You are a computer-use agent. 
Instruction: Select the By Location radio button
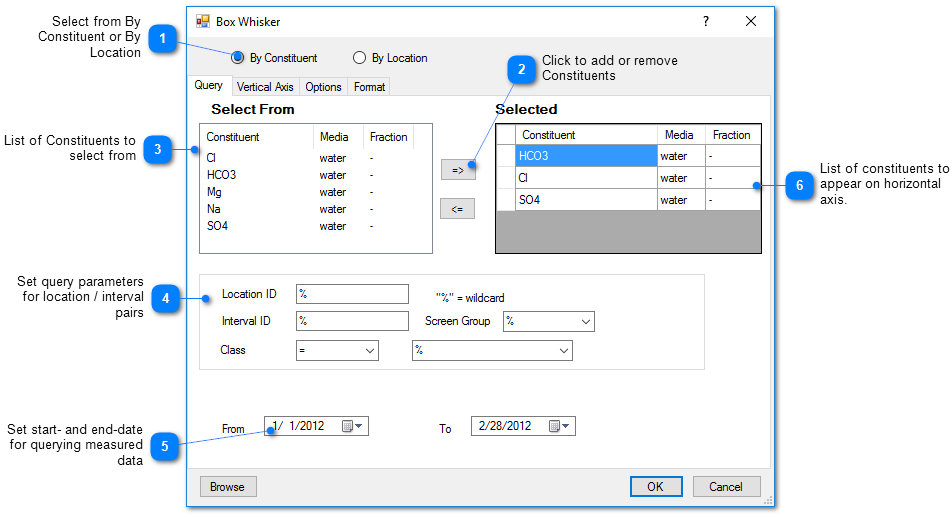point(360,58)
